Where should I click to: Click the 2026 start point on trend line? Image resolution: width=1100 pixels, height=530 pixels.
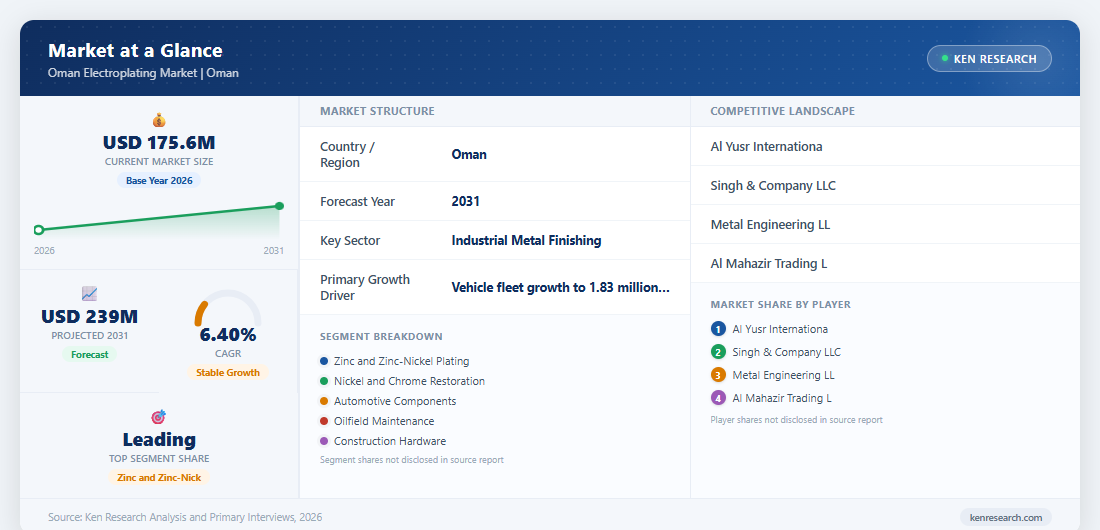39,230
